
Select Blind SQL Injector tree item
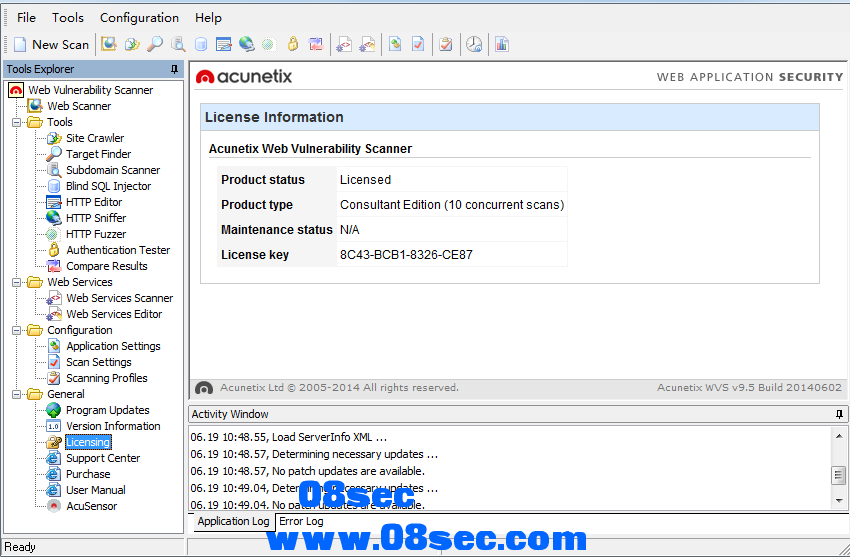[108, 186]
